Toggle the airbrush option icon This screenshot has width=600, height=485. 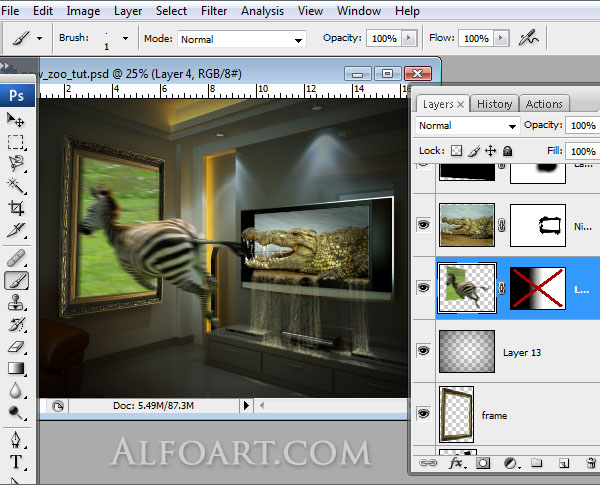(528, 38)
